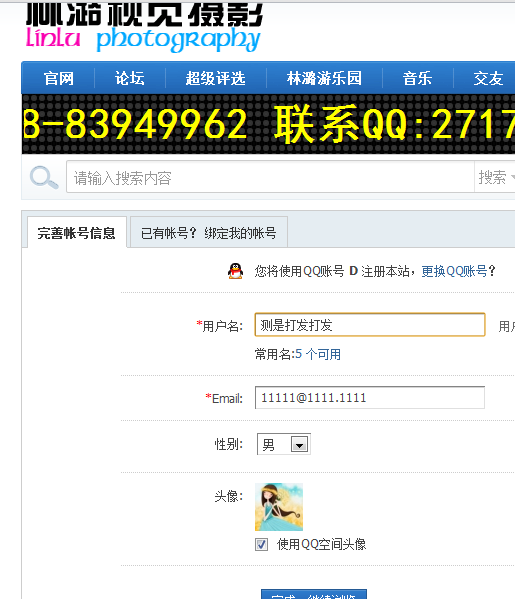Open the 性别 gender dropdown

pyautogui.click(x=283, y=444)
